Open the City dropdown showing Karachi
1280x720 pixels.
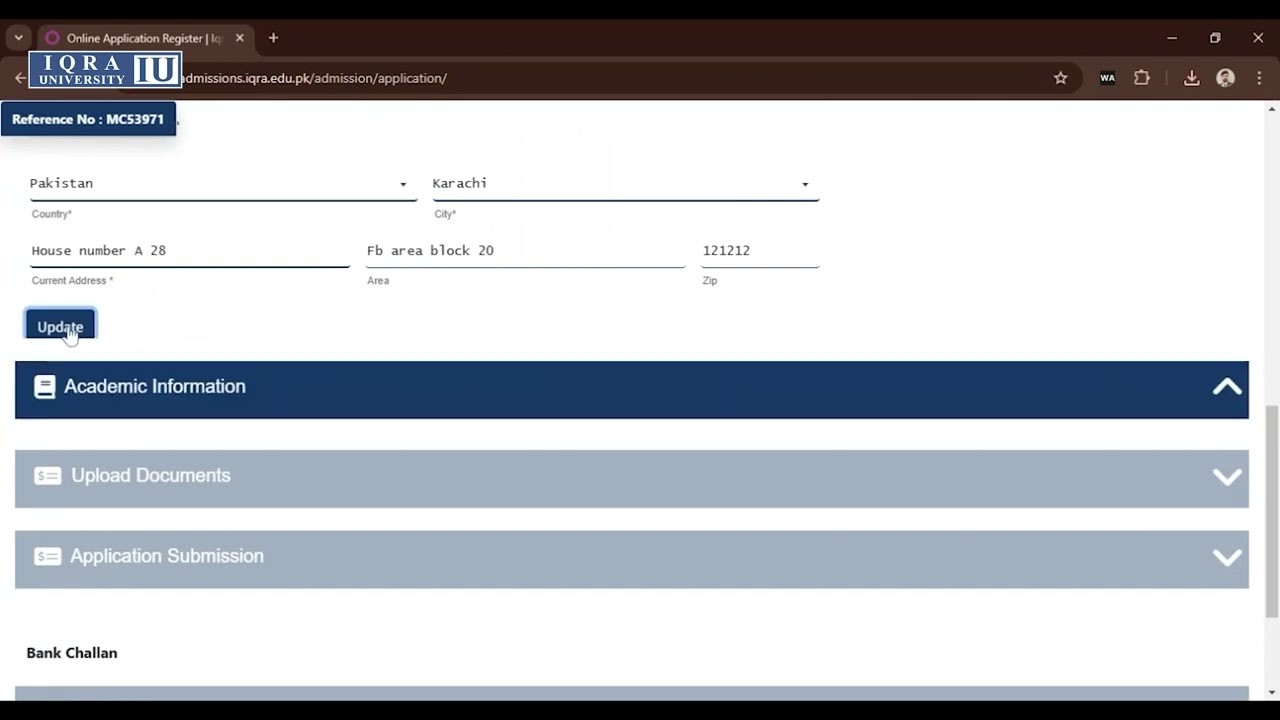(x=626, y=184)
